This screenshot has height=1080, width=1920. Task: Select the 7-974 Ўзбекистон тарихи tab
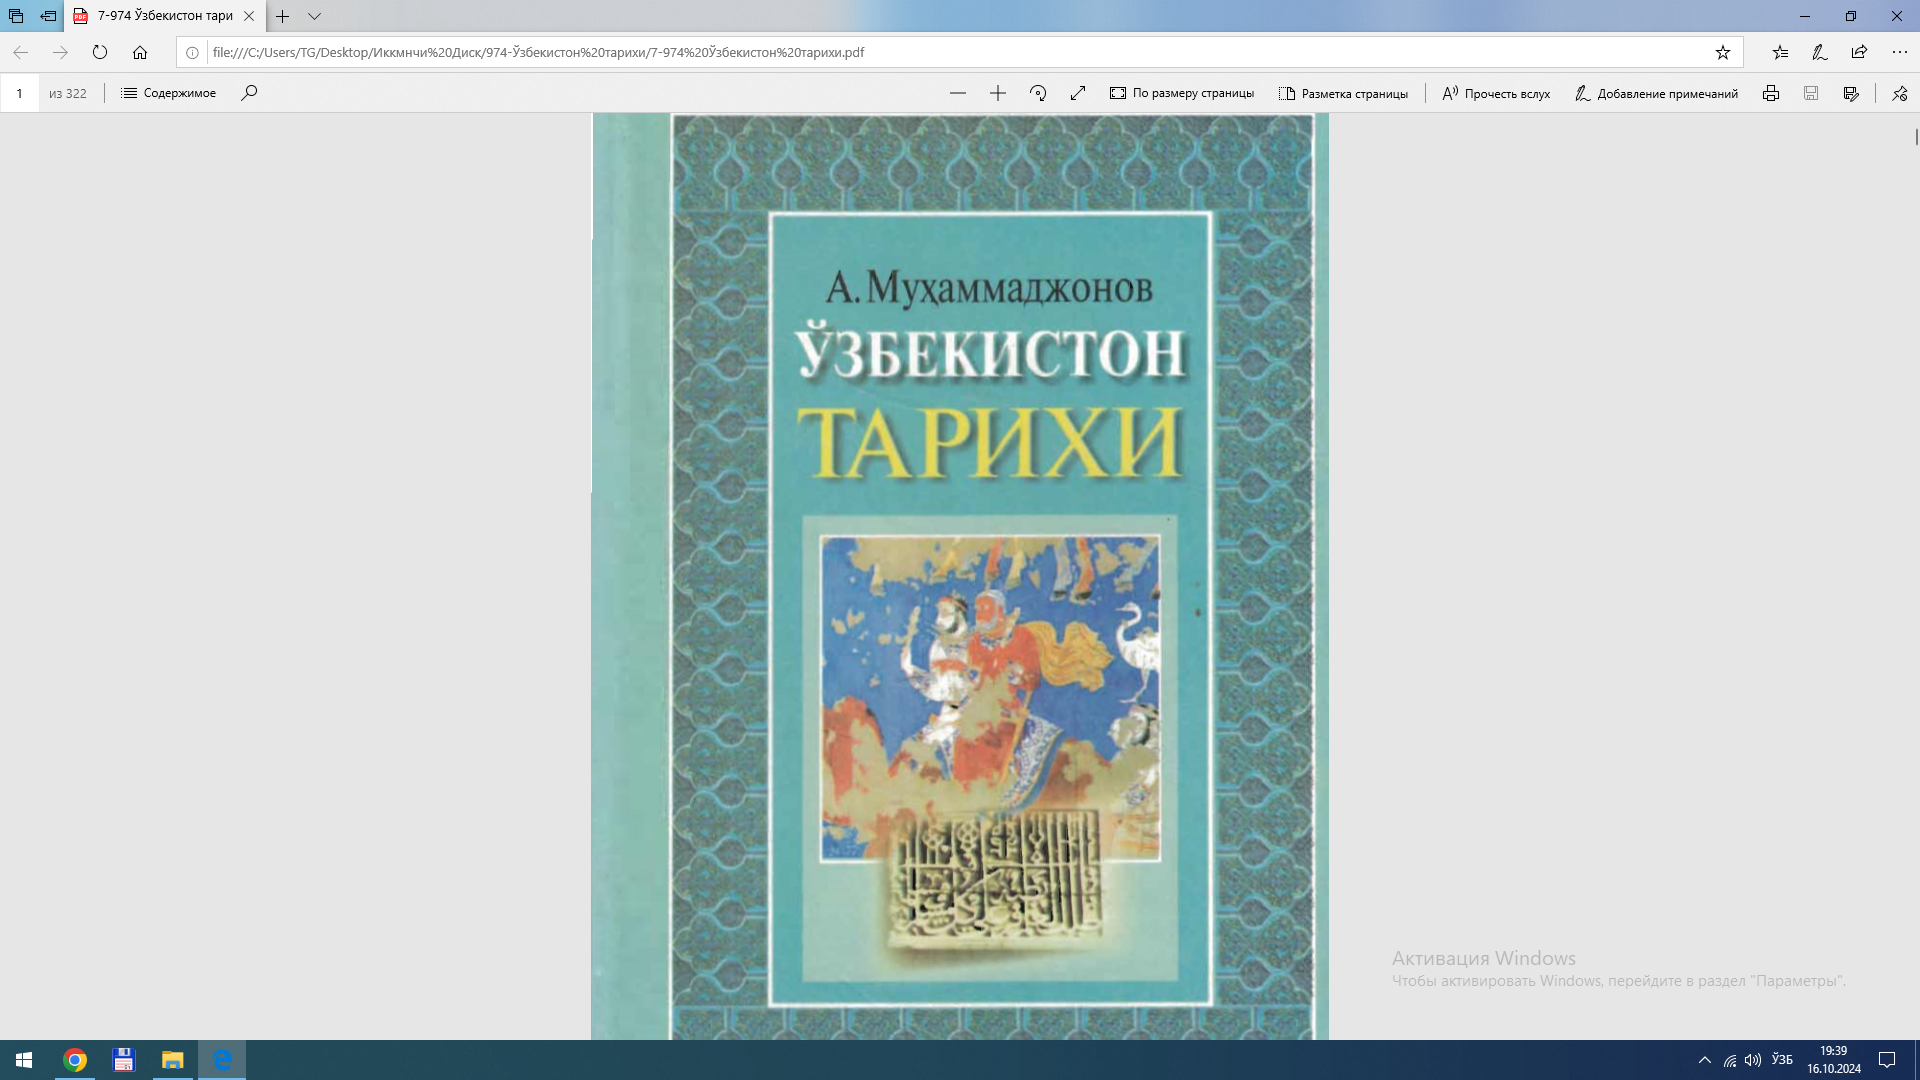(x=165, y=16)
